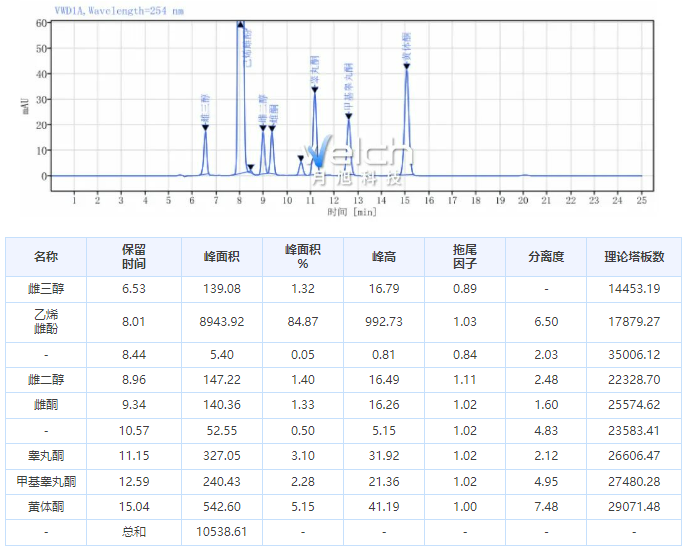The image size is (688, 553).
Task: Click the 黄体酮 peak marker triangle
Action: coord(407,67)
